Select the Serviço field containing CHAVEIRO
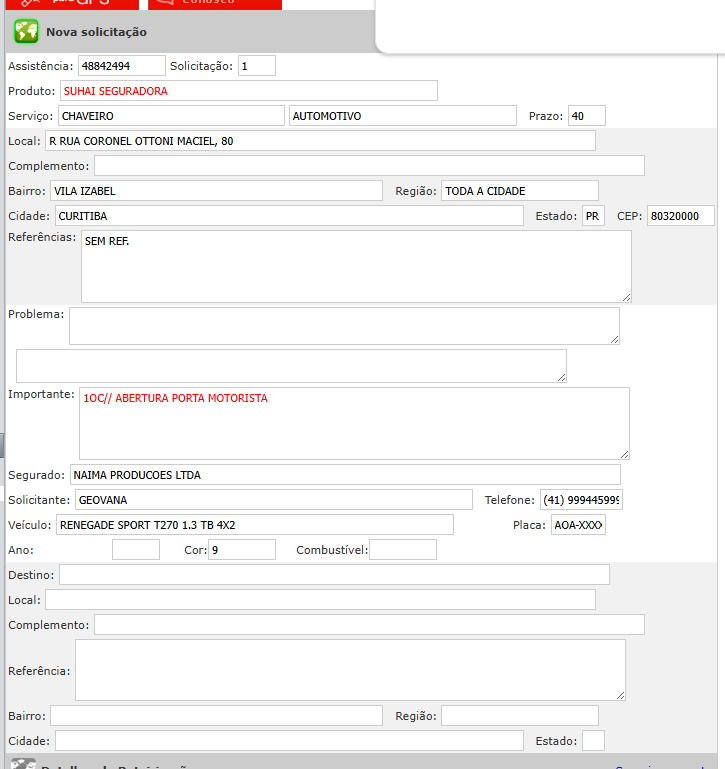725x769 pixels. pyautogui.click(x=171, y=116)
